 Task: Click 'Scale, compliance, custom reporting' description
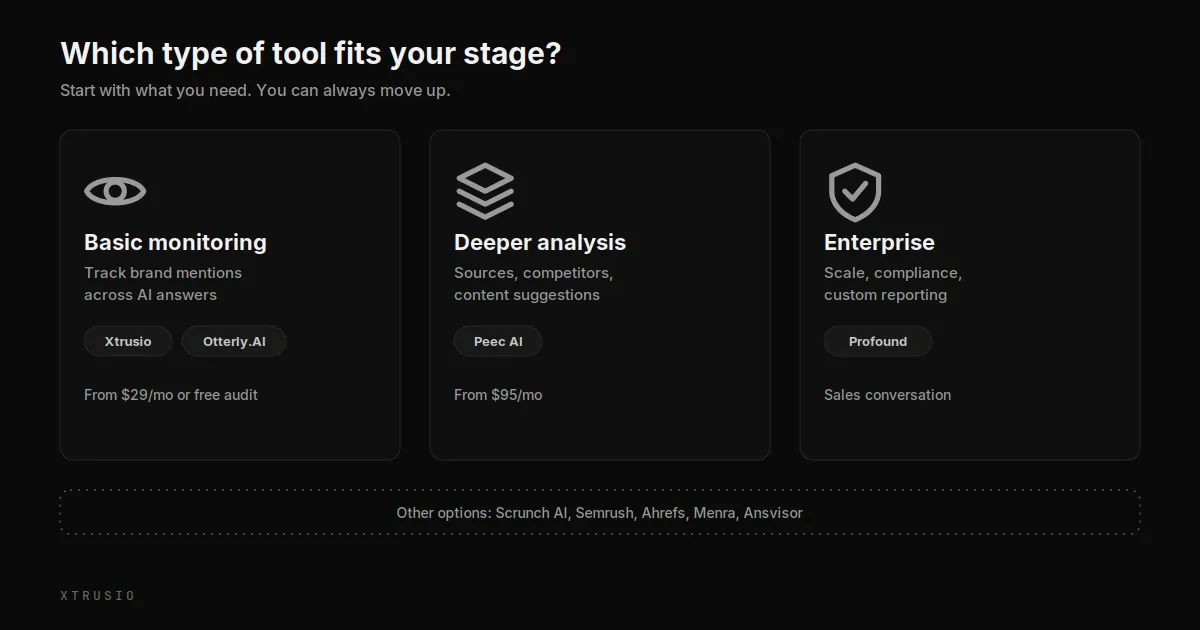(893, 284)
